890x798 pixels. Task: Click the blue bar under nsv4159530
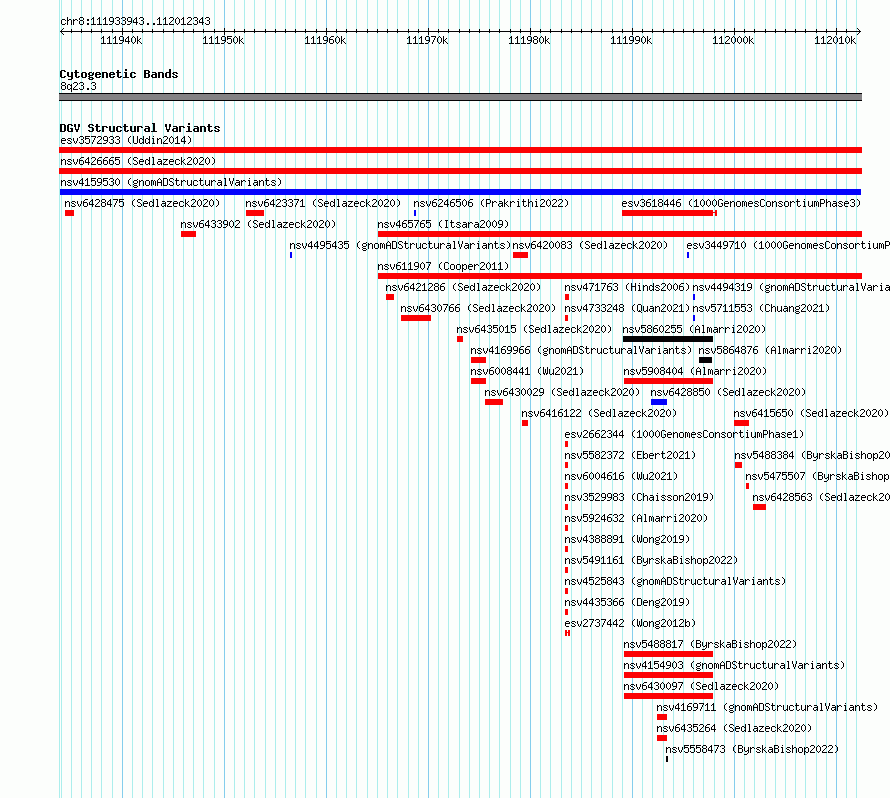pyautogui.click(x=460, y=192)
